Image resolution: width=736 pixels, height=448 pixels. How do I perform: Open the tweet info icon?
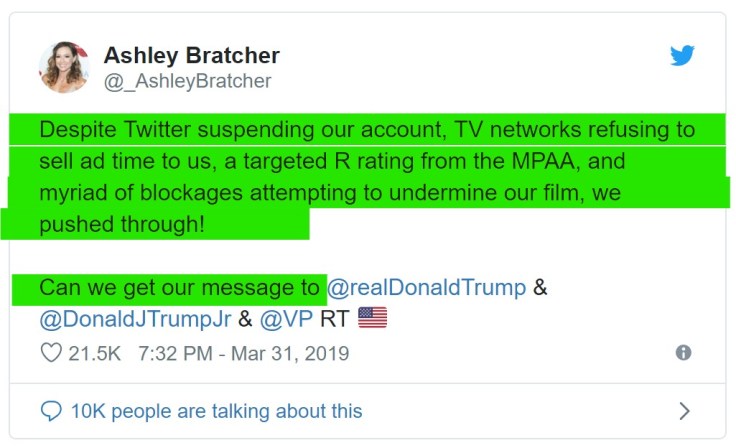683,352
